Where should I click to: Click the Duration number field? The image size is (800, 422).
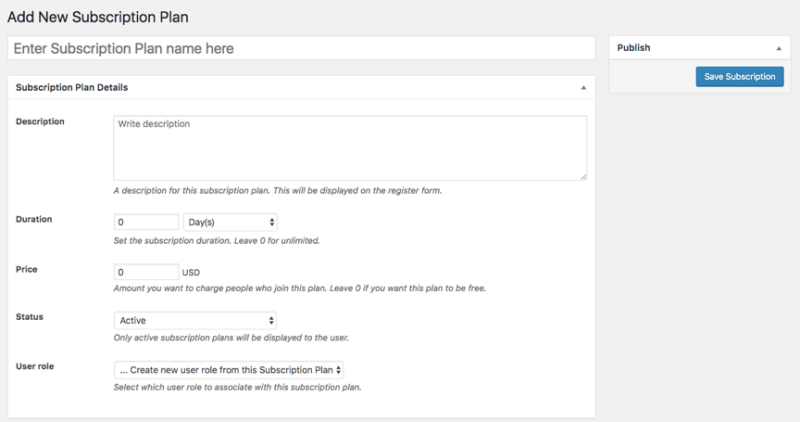pyautogui.click(x=147, y=222)
